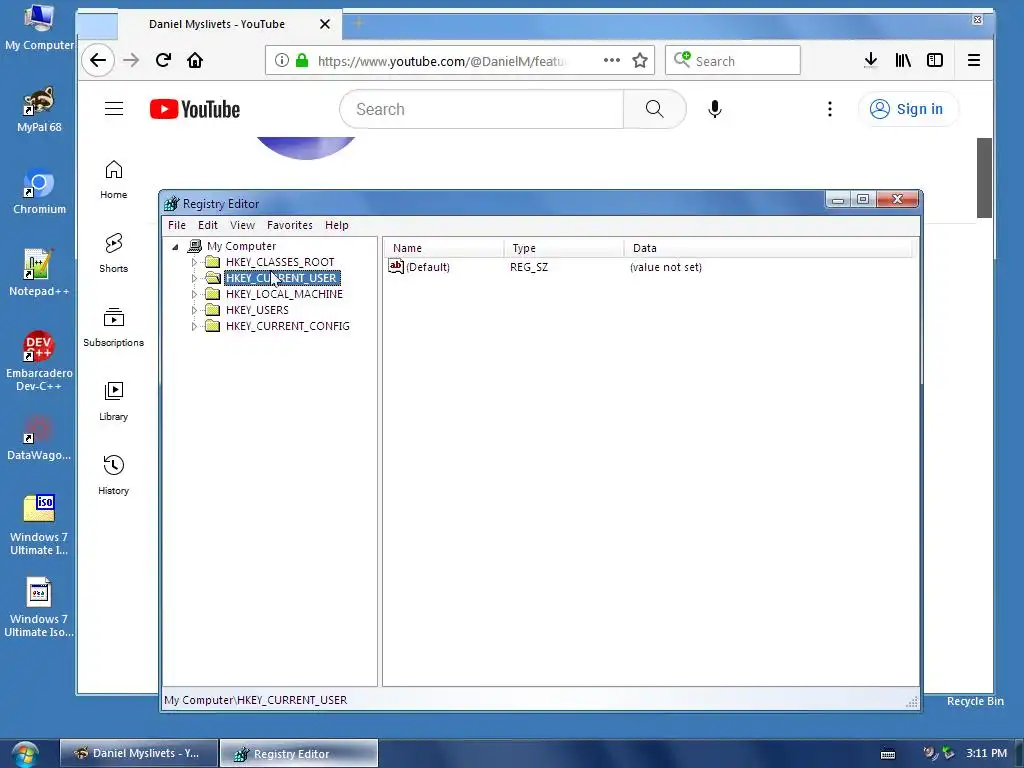Expand the HKEY_CLASSES_ROOT key
The width and height of the screenshot is (1024, 768).
pyautogui.click(x=194, y=263)
